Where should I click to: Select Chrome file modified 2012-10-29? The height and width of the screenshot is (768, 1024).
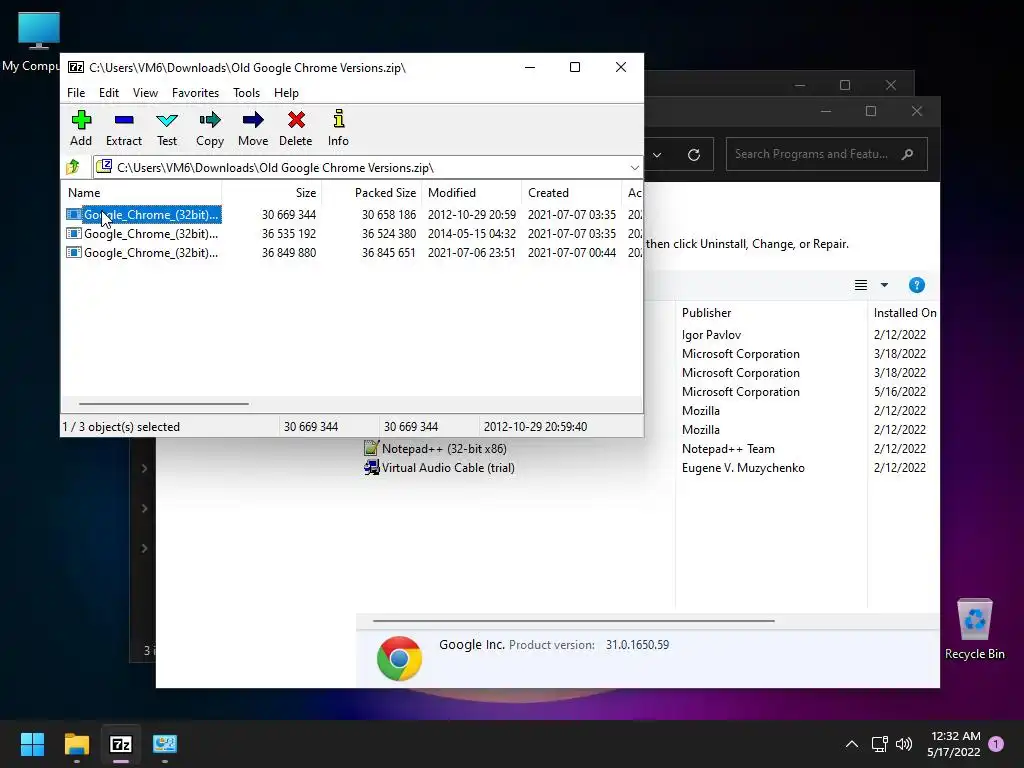tap(353, 214)
